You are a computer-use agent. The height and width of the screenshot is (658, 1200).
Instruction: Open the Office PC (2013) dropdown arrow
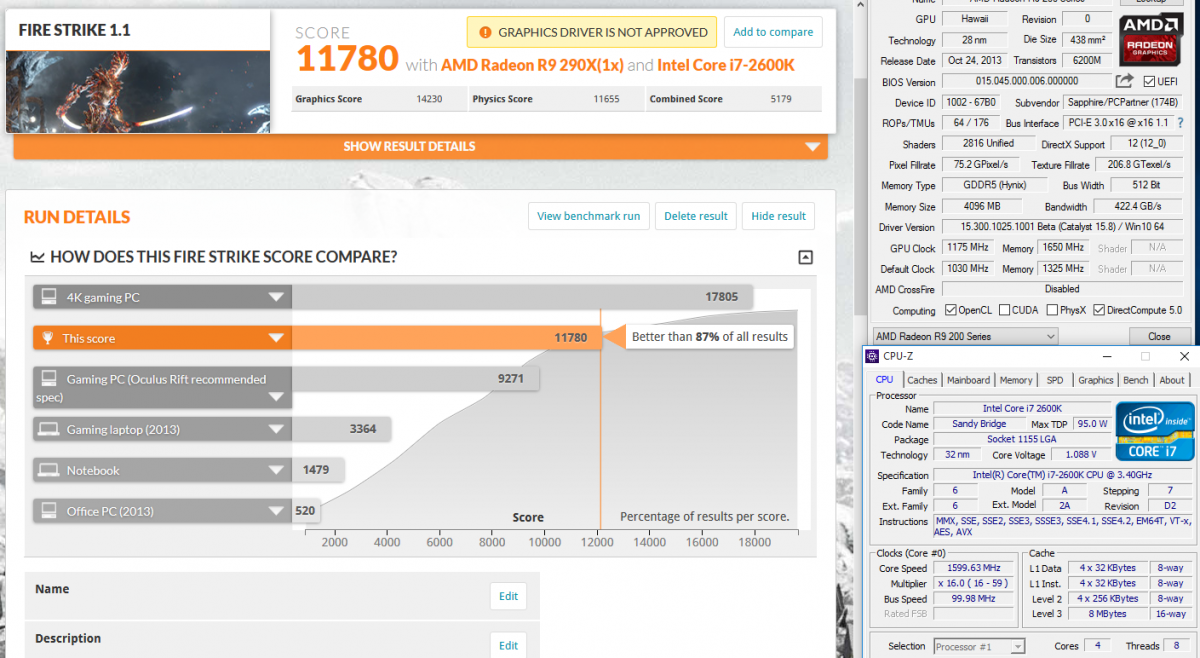[x=276, y=511]
